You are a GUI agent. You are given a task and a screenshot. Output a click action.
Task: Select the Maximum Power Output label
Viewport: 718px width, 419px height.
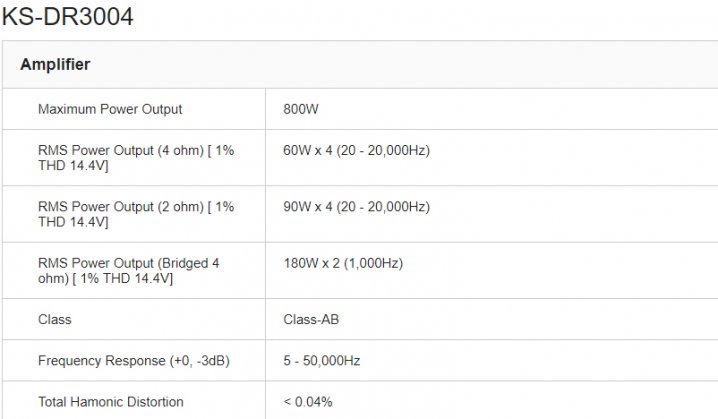click(110, 109)
